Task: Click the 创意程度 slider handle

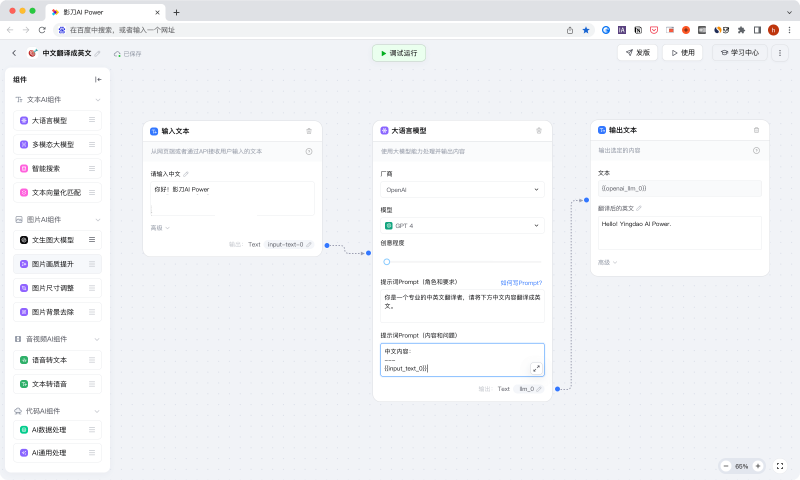Action: 387,261
